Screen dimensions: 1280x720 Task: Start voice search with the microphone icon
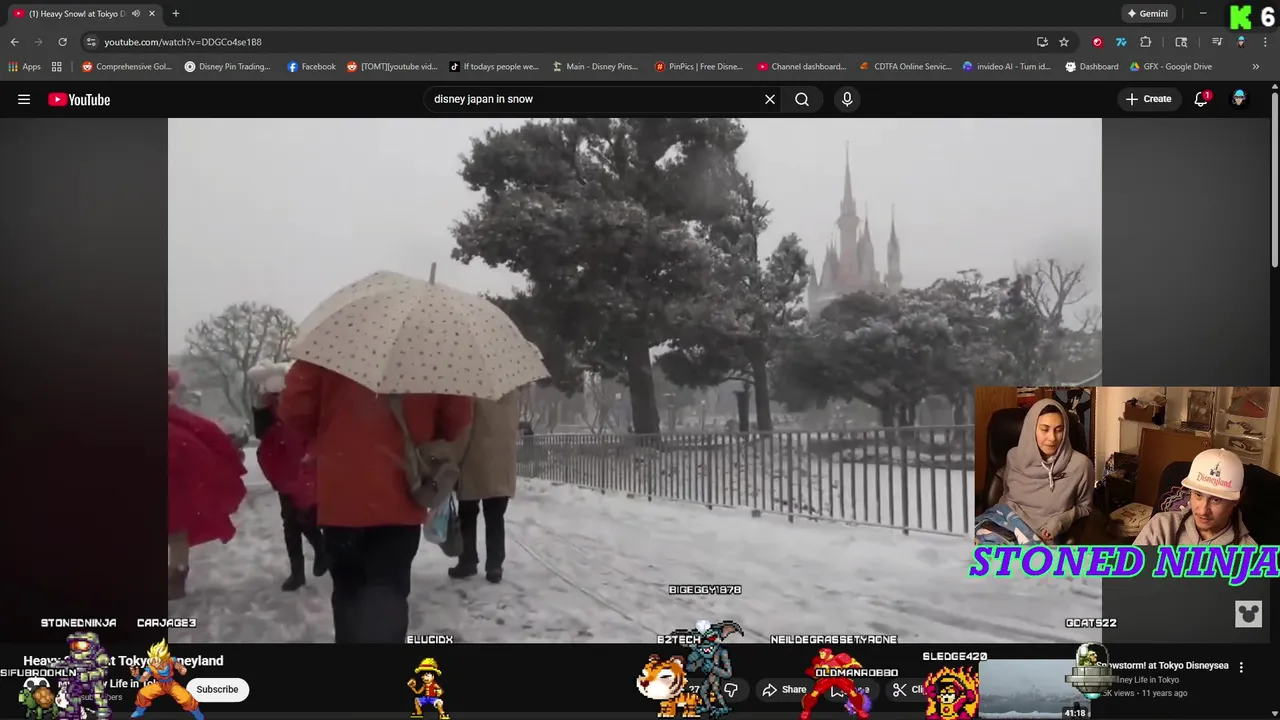pyautogui.click(x=847, y=99)
